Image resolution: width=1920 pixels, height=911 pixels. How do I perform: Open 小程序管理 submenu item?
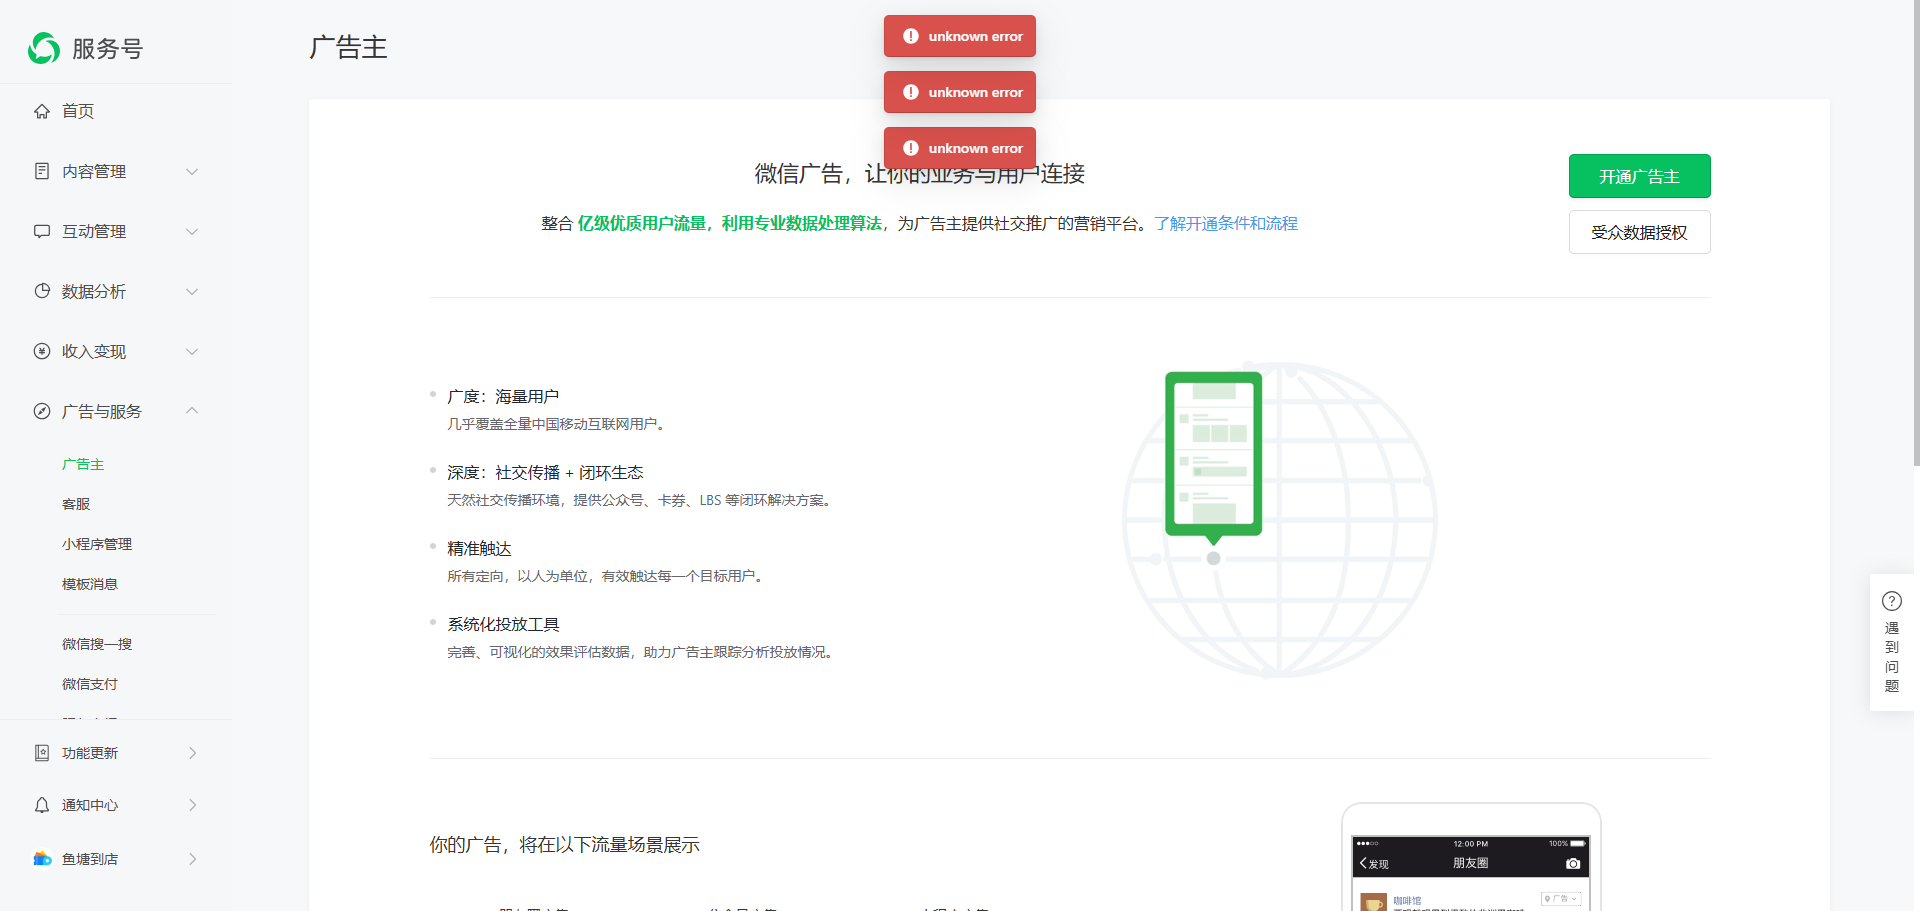[97, 544]
